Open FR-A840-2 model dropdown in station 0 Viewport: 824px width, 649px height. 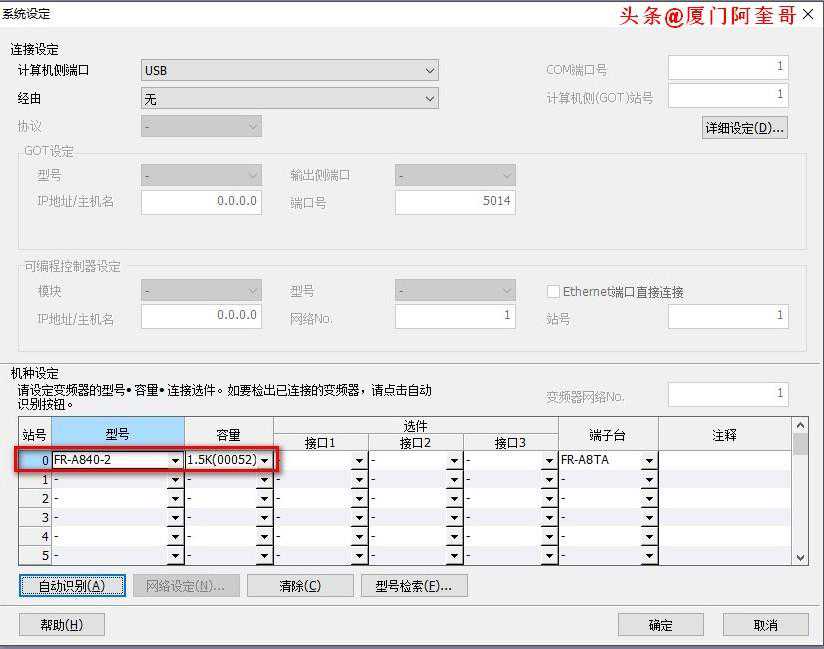click(x=175, y=461)
